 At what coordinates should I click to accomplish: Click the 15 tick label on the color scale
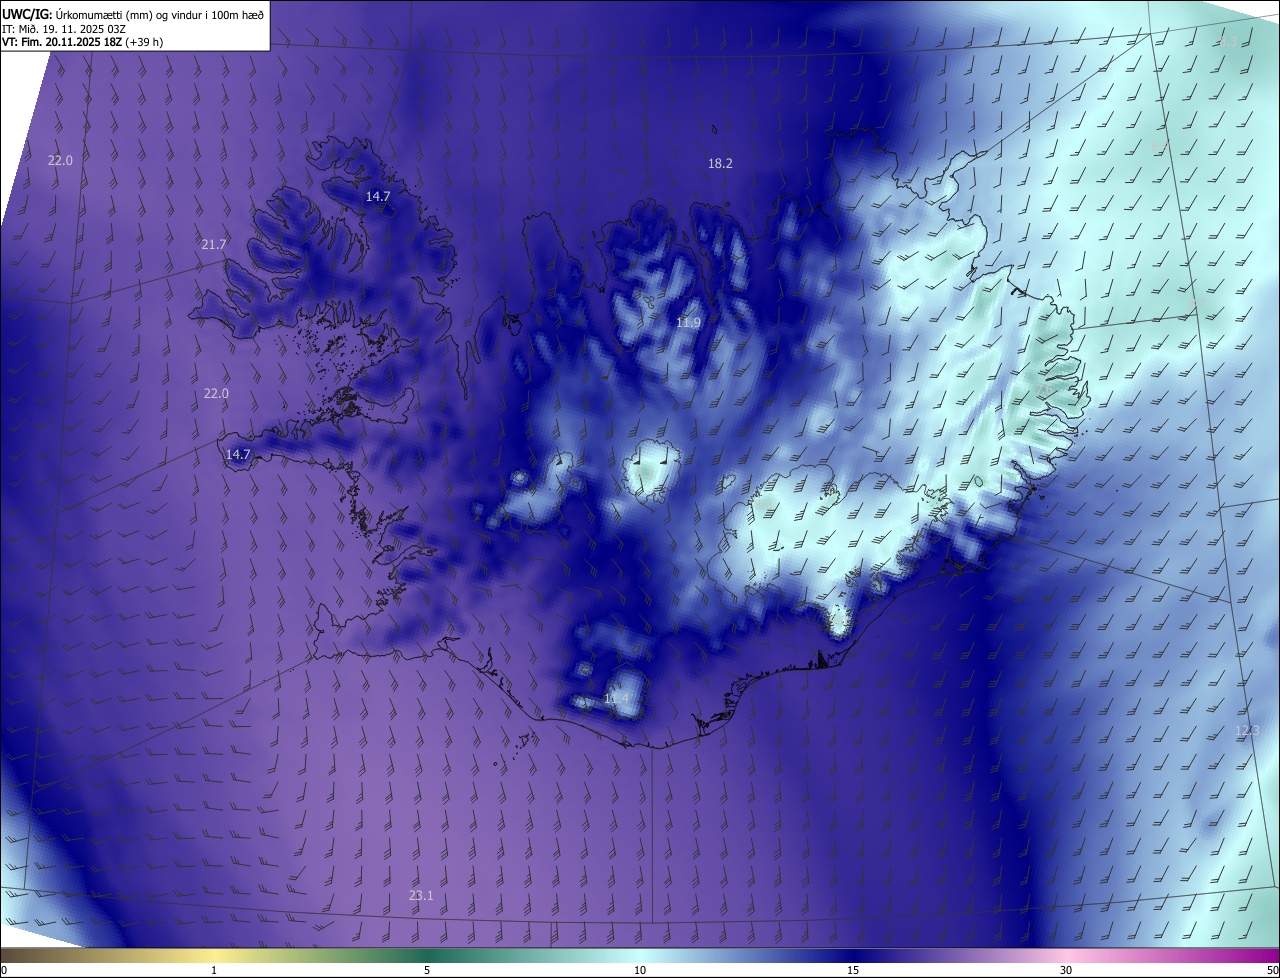point(853,970)
